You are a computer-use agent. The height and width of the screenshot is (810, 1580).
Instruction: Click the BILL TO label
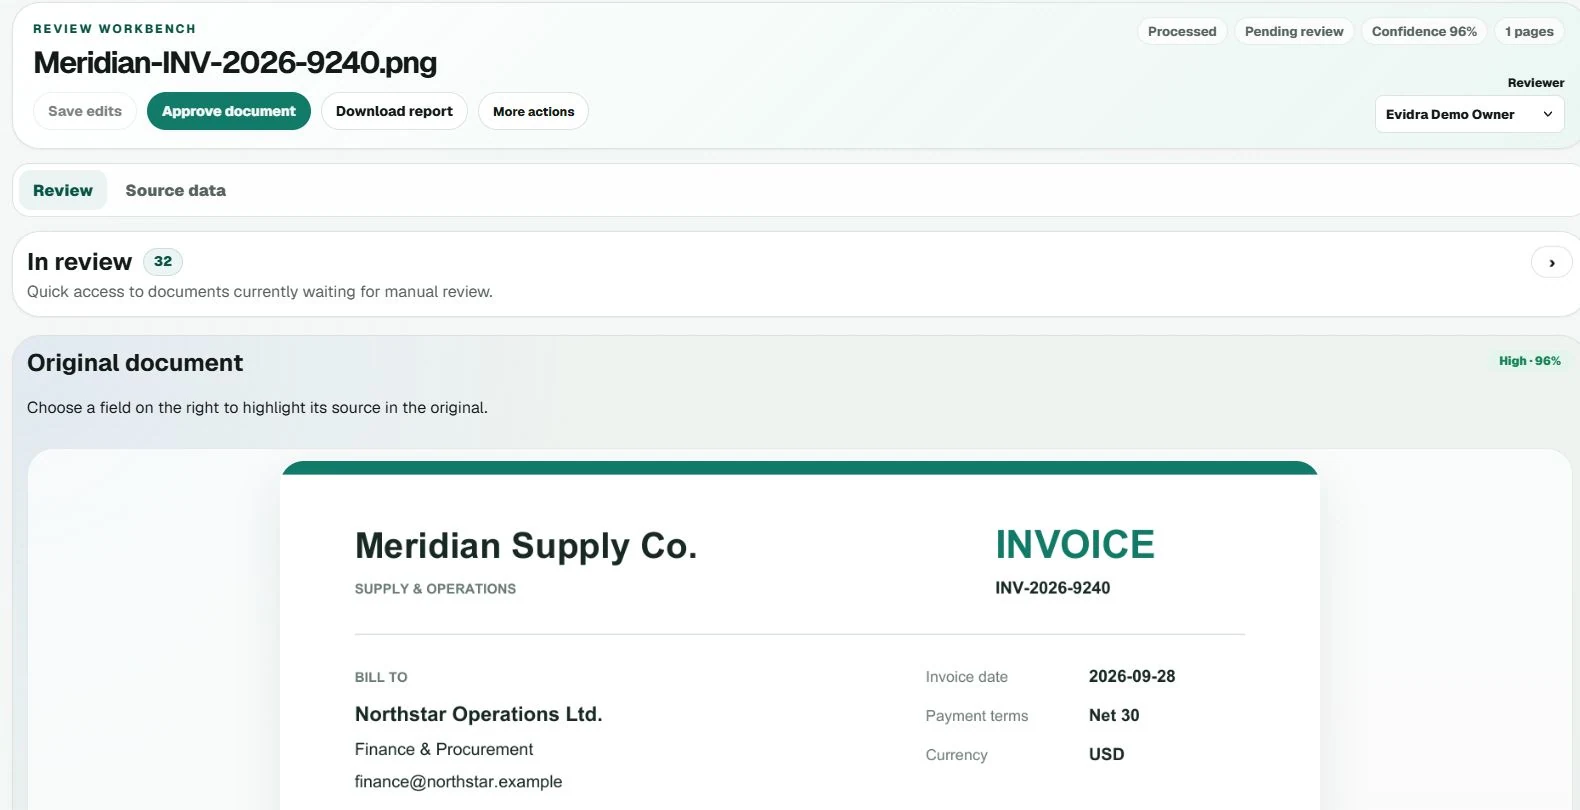(x=381, y=677)
